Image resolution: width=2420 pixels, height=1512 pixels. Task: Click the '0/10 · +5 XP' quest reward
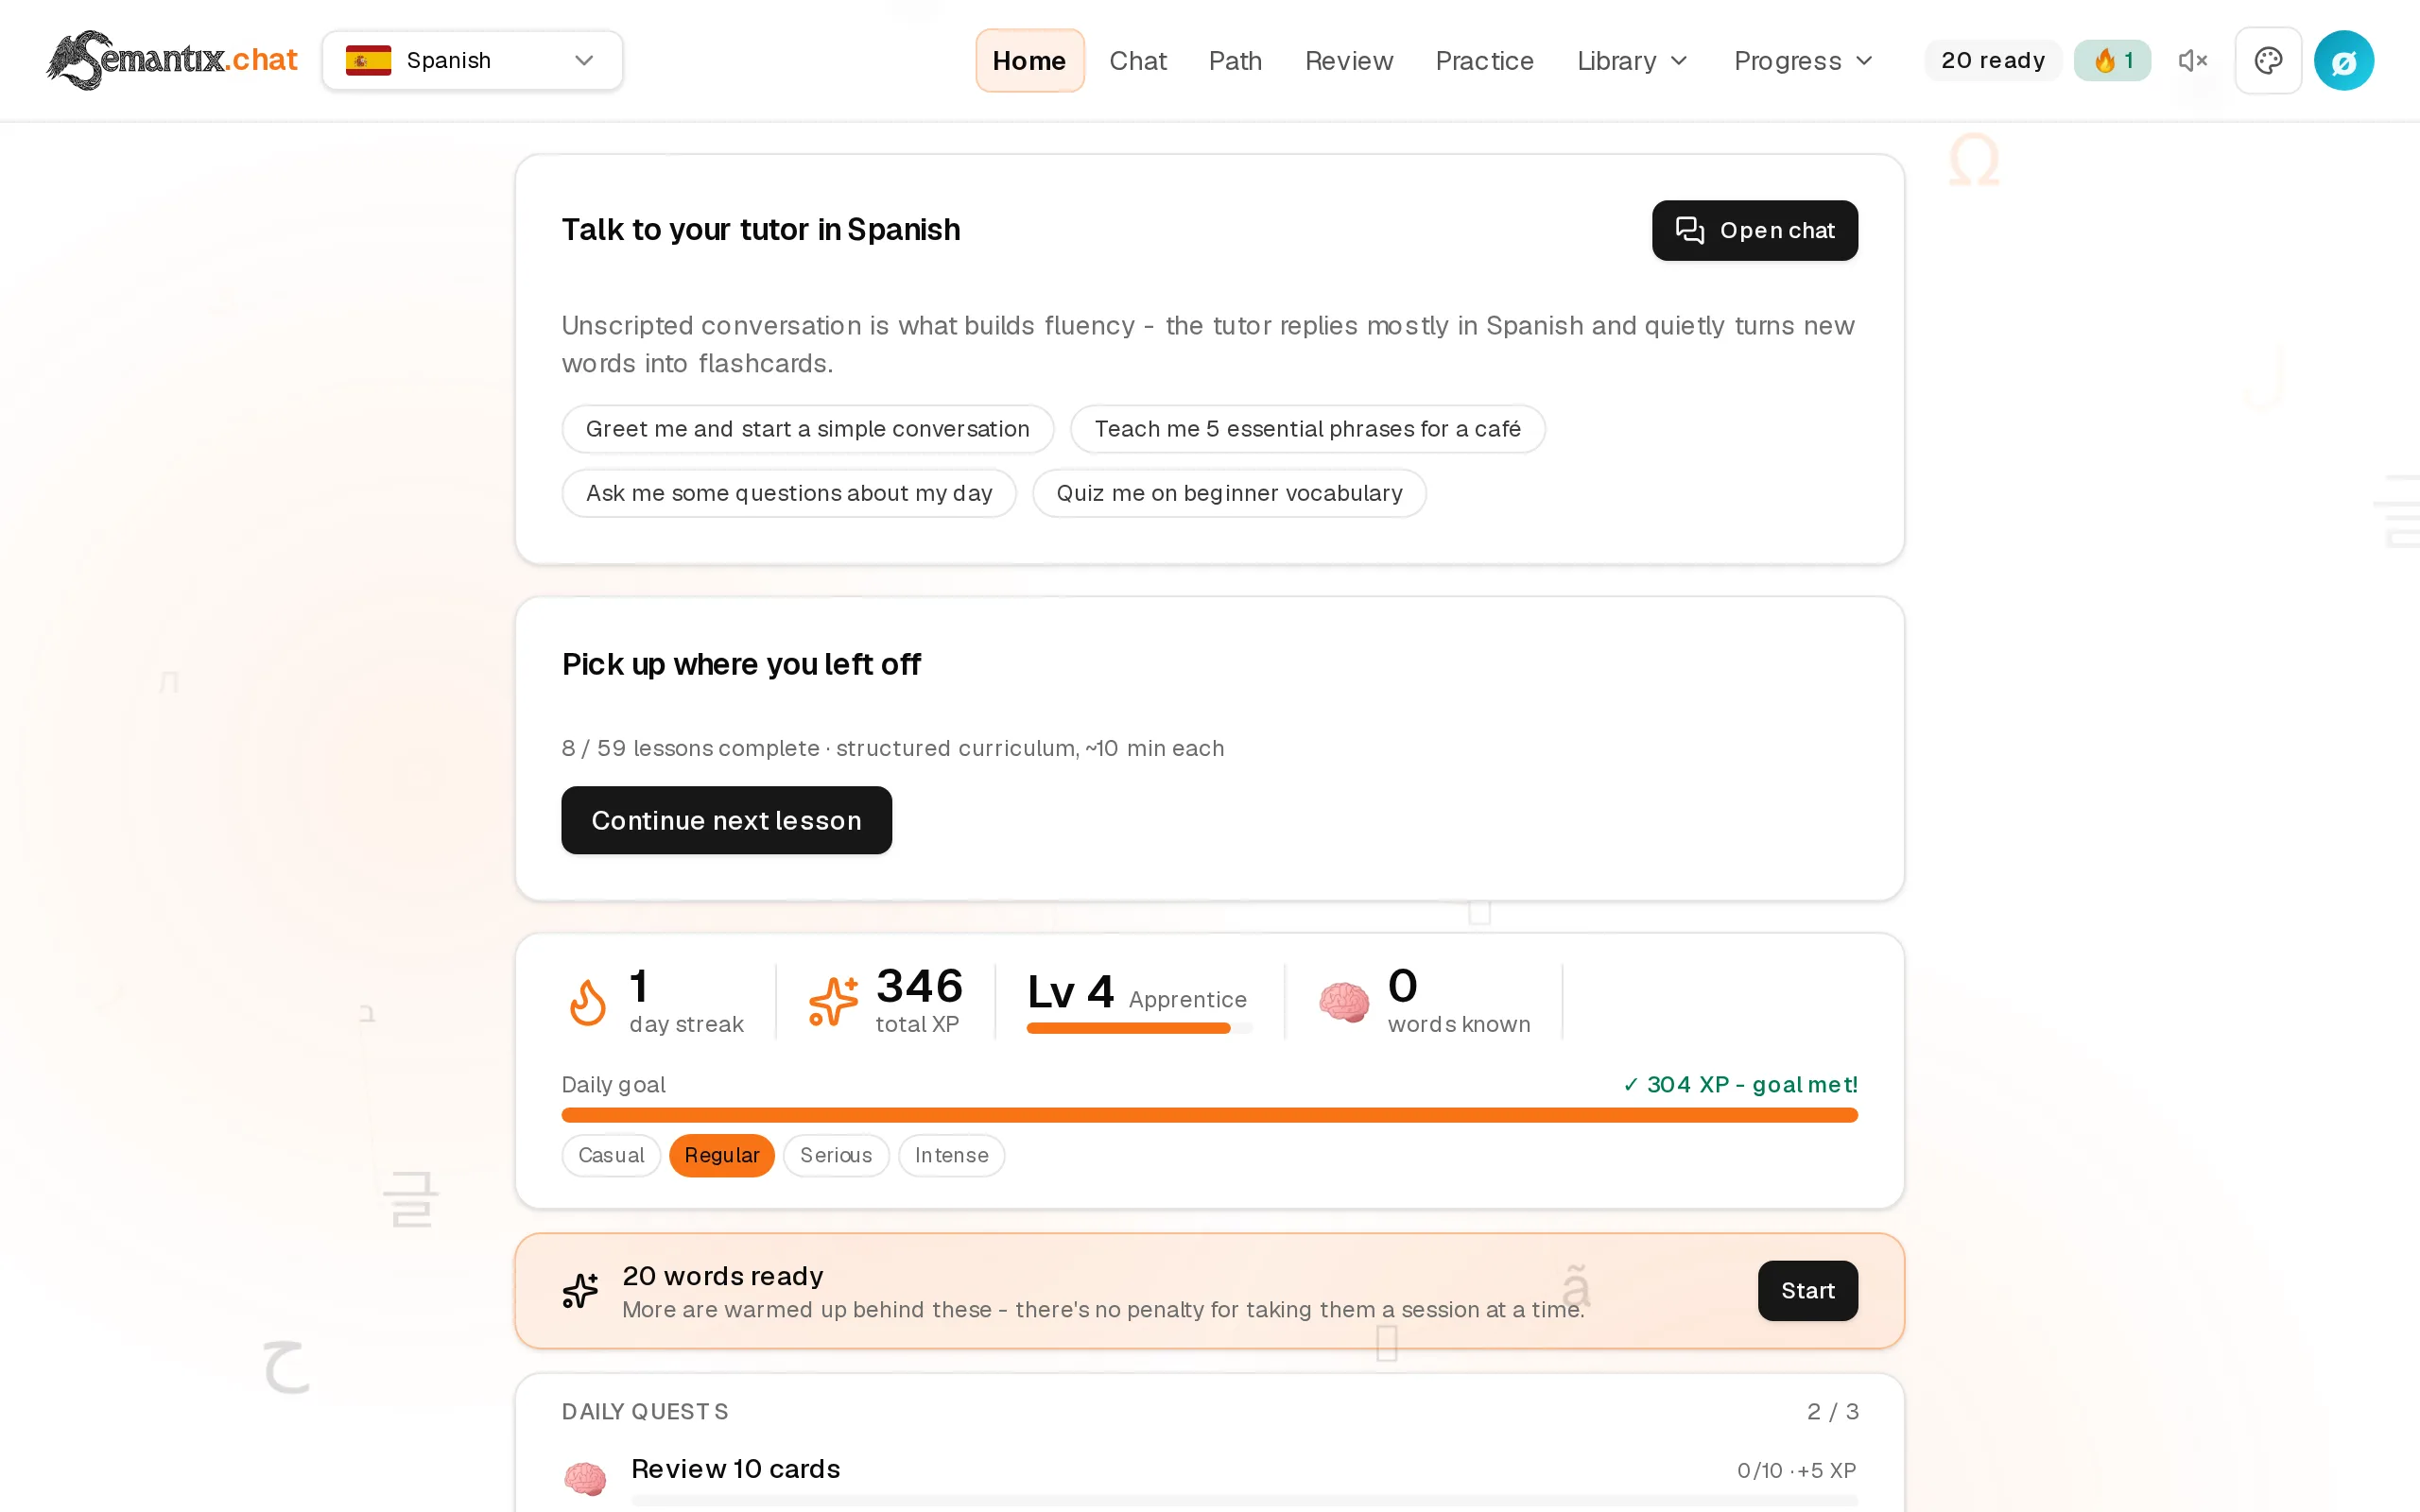[x=1796, y=1471]
